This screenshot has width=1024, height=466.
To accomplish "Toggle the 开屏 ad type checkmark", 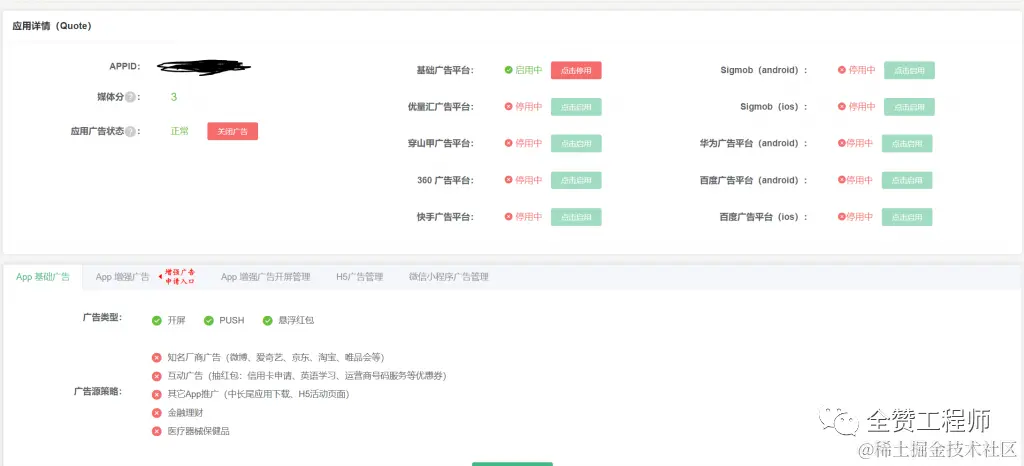I will click(157, 320).
